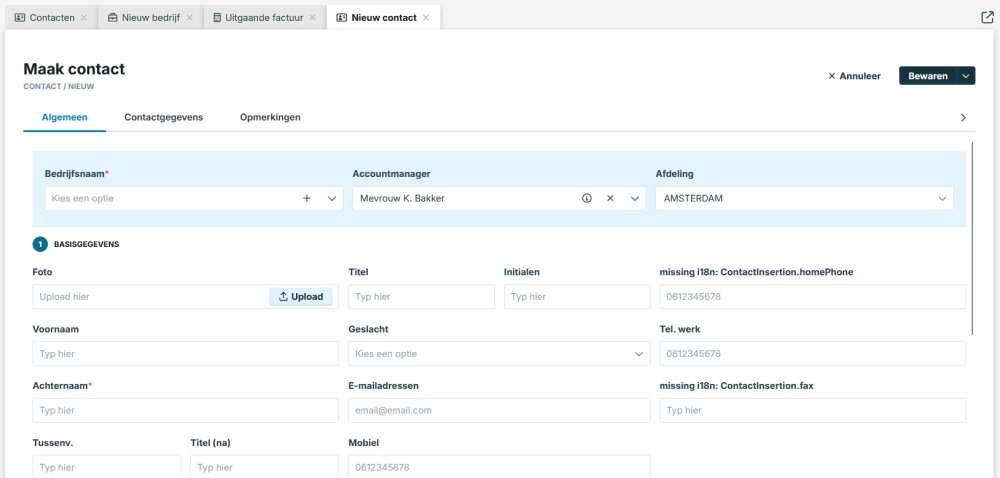
Task: Open the Opmerkingen tab
Action: (x=270, y=117)
